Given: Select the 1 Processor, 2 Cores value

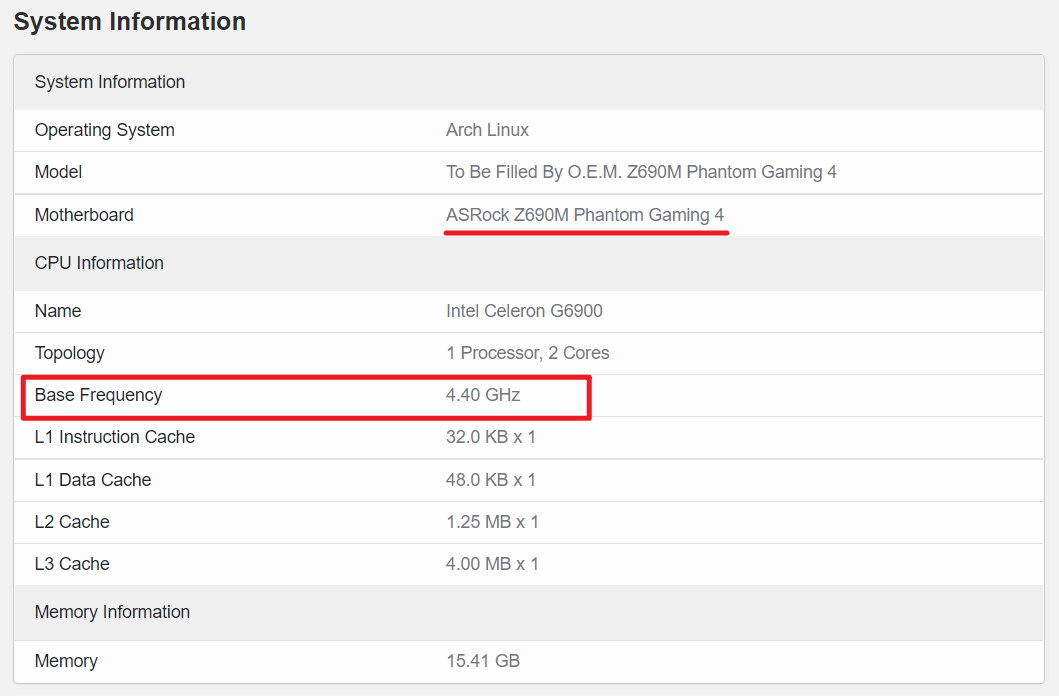Looking at the screenshot, I should (527, 353).
